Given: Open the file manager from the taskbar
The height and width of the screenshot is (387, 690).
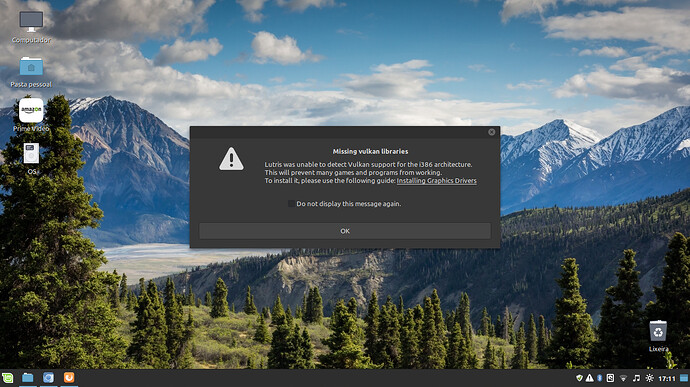Looking at the screenshot, I should click(x=28, y=378).
